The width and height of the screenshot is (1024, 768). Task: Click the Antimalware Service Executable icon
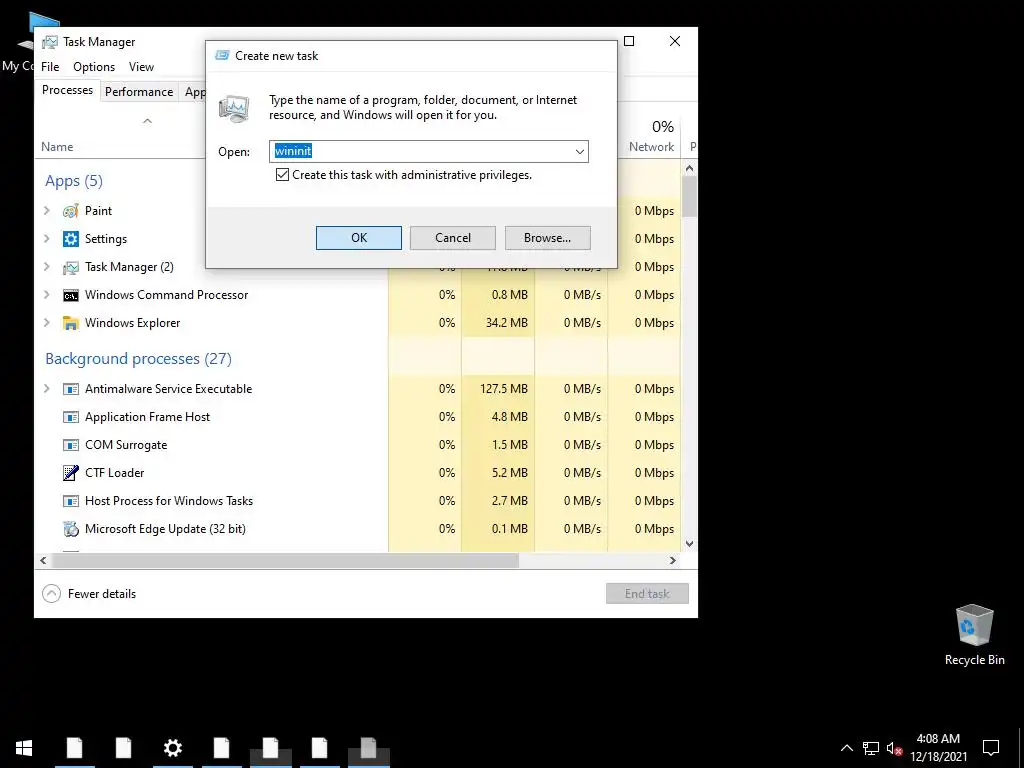click(x=71, y=389)
